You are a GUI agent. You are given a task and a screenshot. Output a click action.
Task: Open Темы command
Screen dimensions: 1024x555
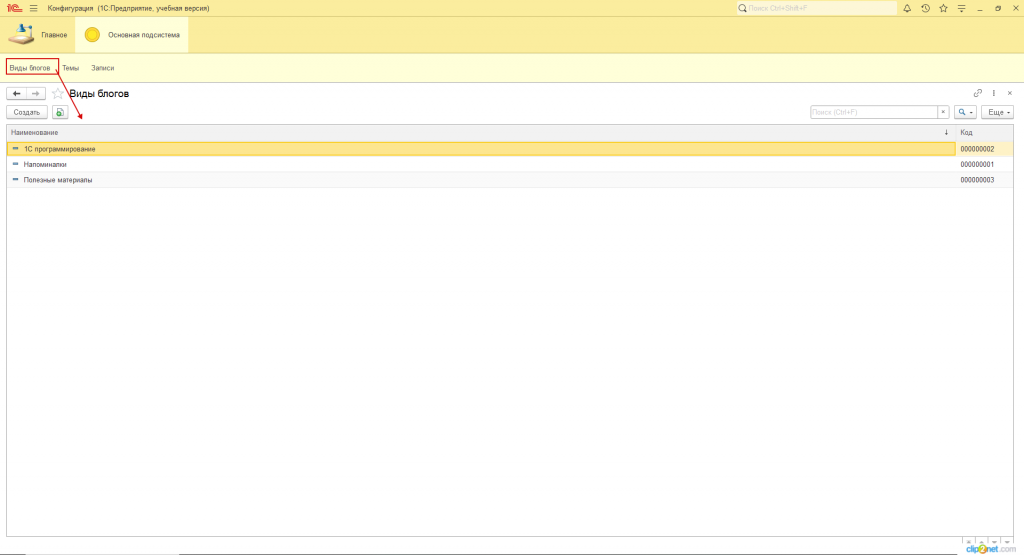point(71,68)
